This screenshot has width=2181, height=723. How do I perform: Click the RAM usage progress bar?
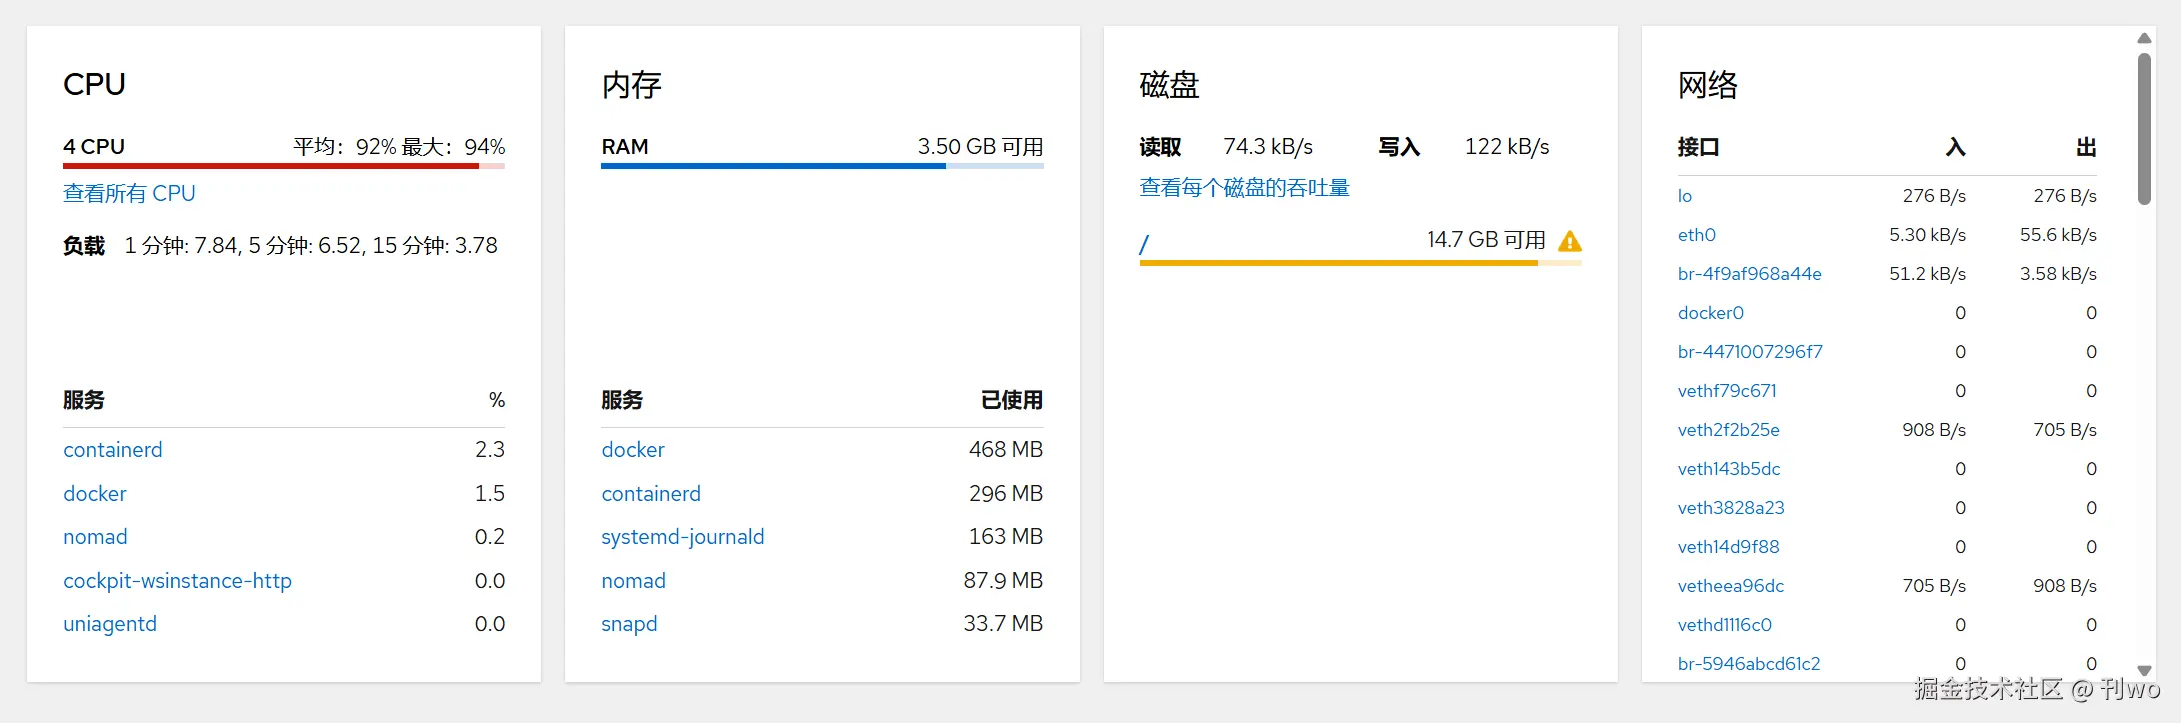822,166
